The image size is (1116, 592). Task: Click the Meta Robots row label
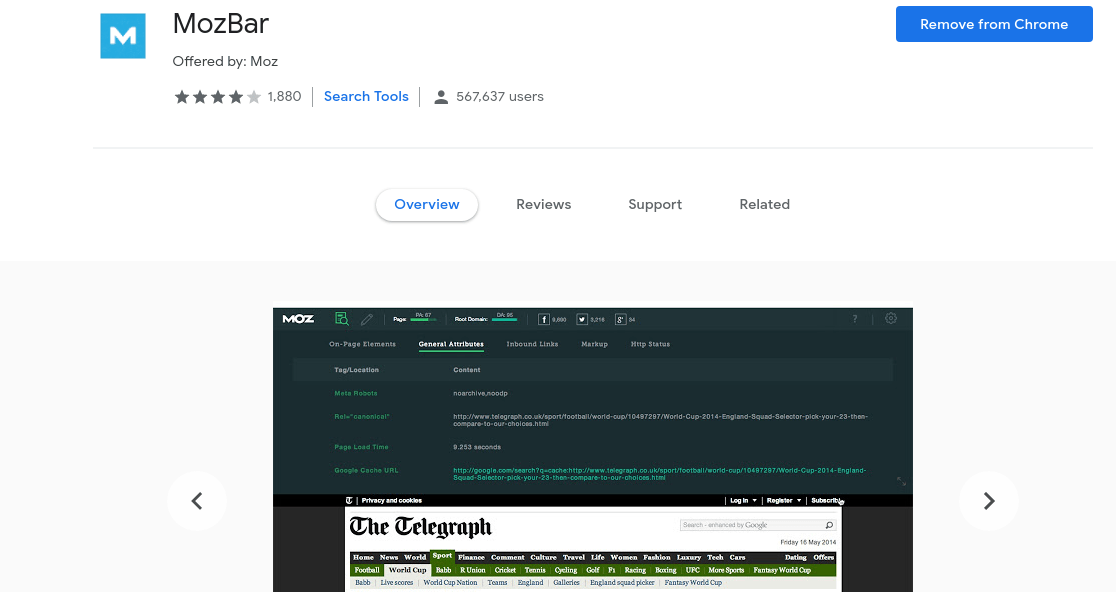356,393
